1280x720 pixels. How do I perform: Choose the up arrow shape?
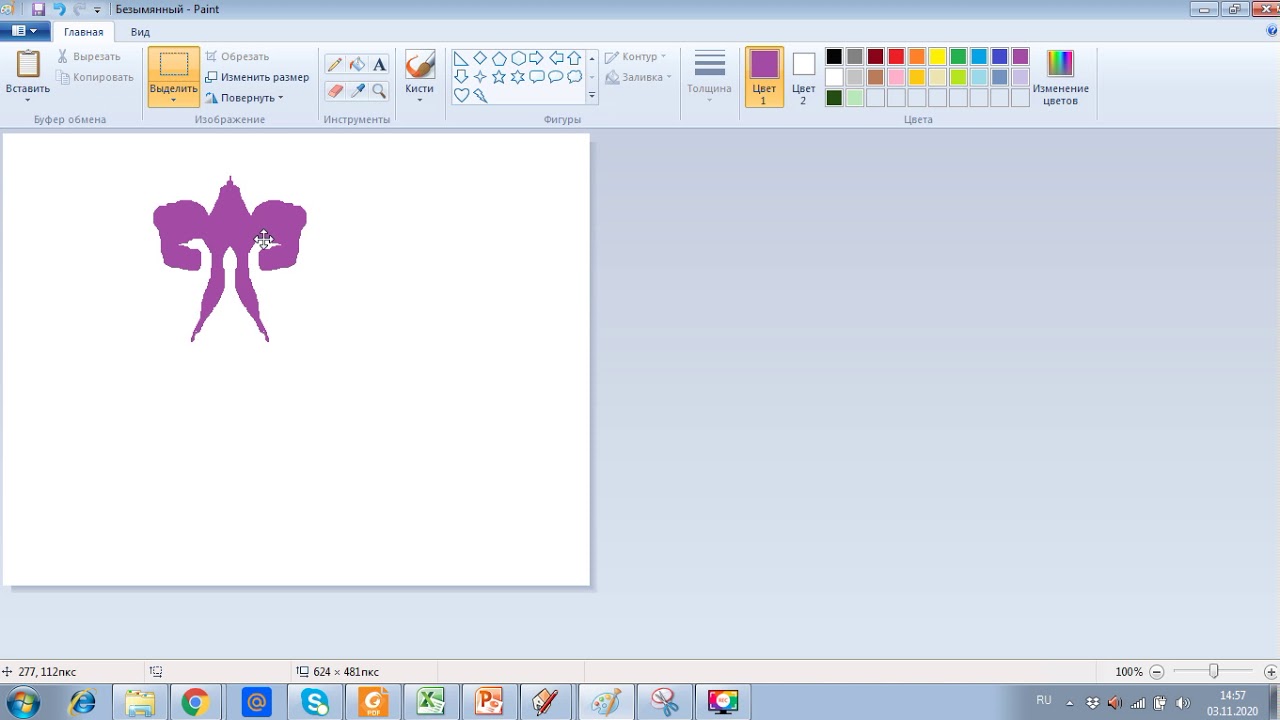click(575, 58)
